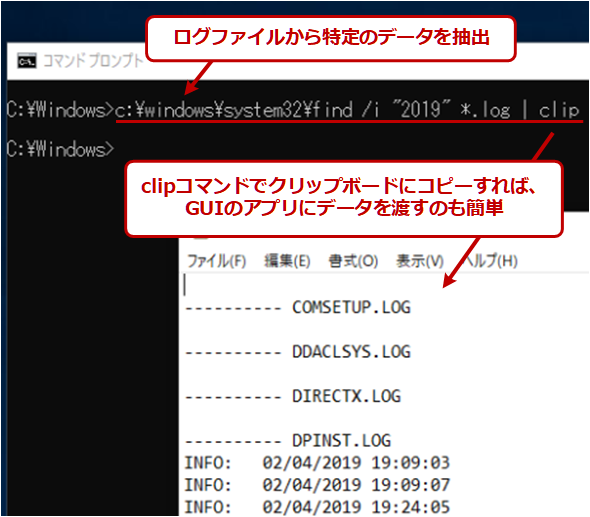This screenshot has height=517, width=590.
Task: Click the INFO line with 19:24:05
Action: pyautogui.click(x=317, y=508)
